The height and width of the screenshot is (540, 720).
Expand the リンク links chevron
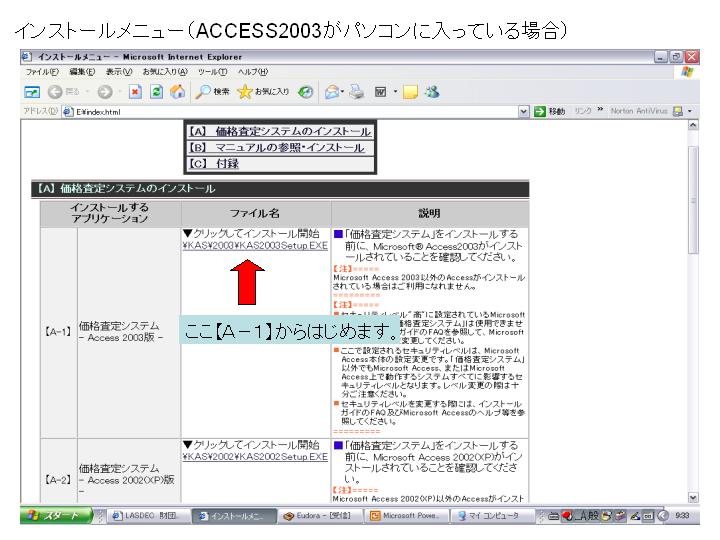click(x=600, y=110)
